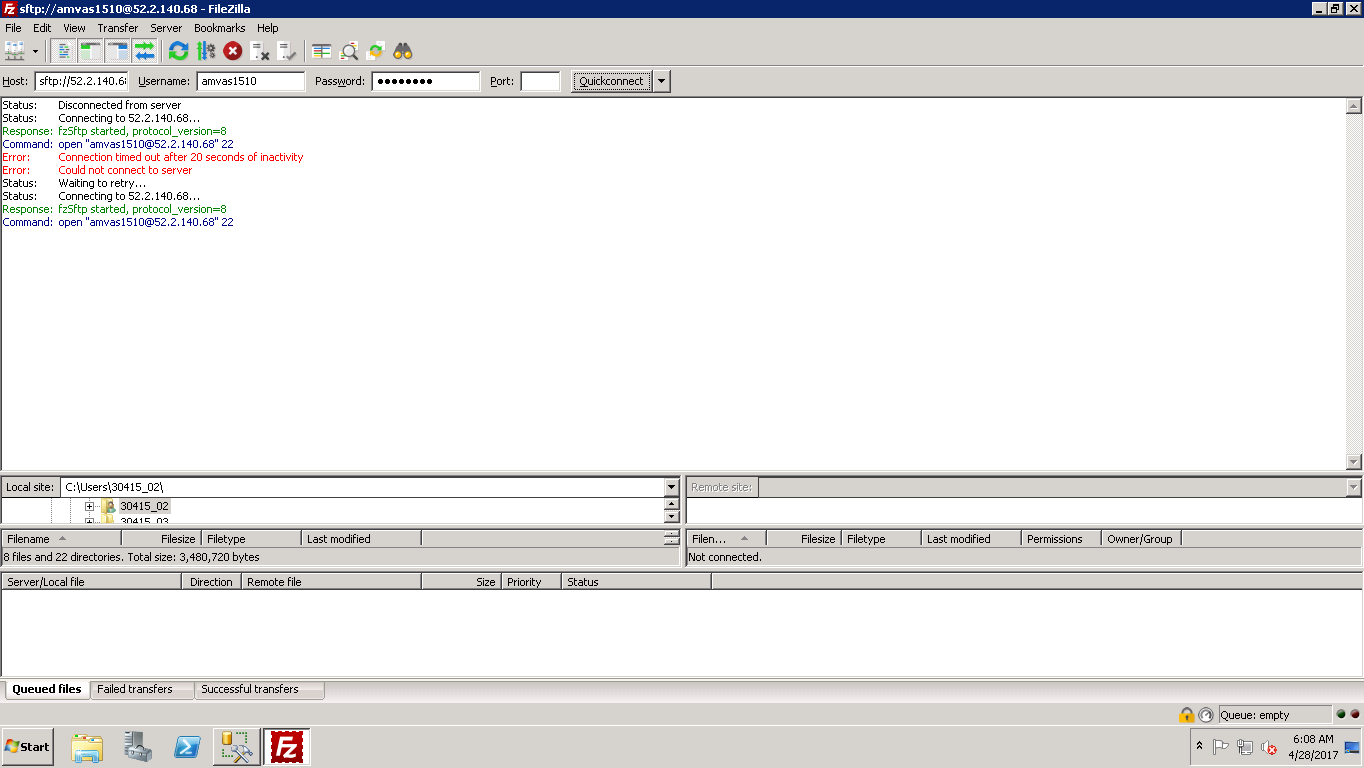Toggle message log display

pos(64,50)
